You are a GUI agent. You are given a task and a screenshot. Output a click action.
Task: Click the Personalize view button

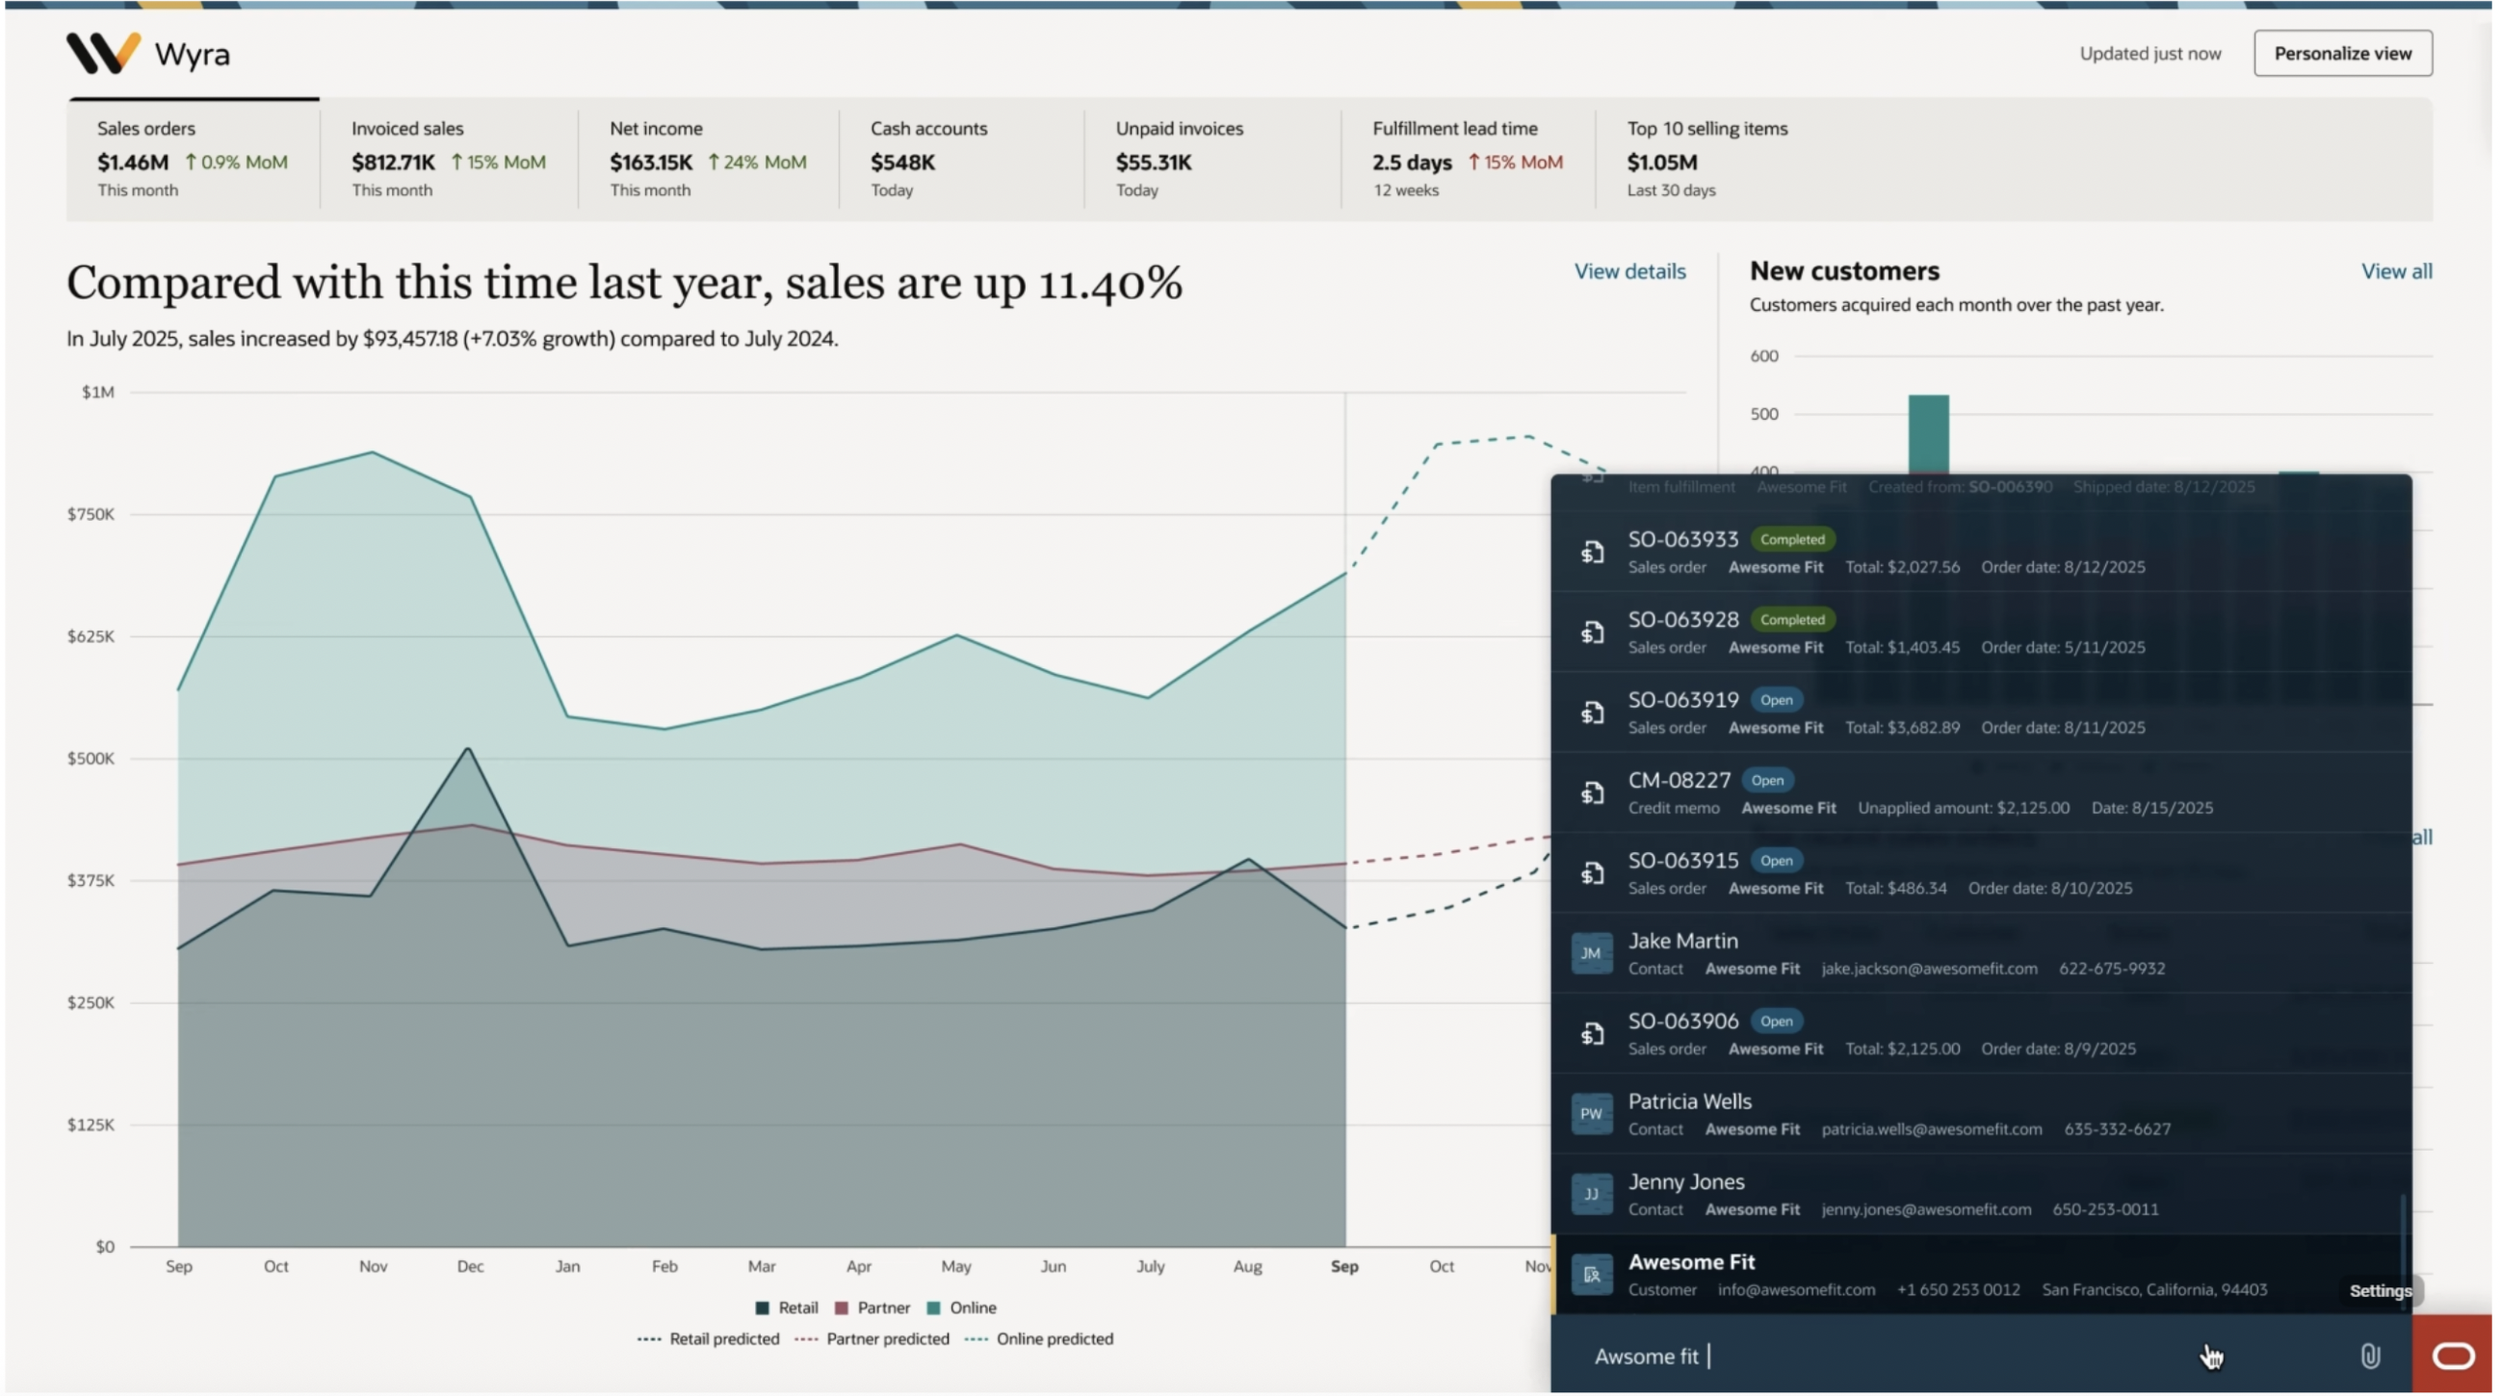(x=2342, y=53)
